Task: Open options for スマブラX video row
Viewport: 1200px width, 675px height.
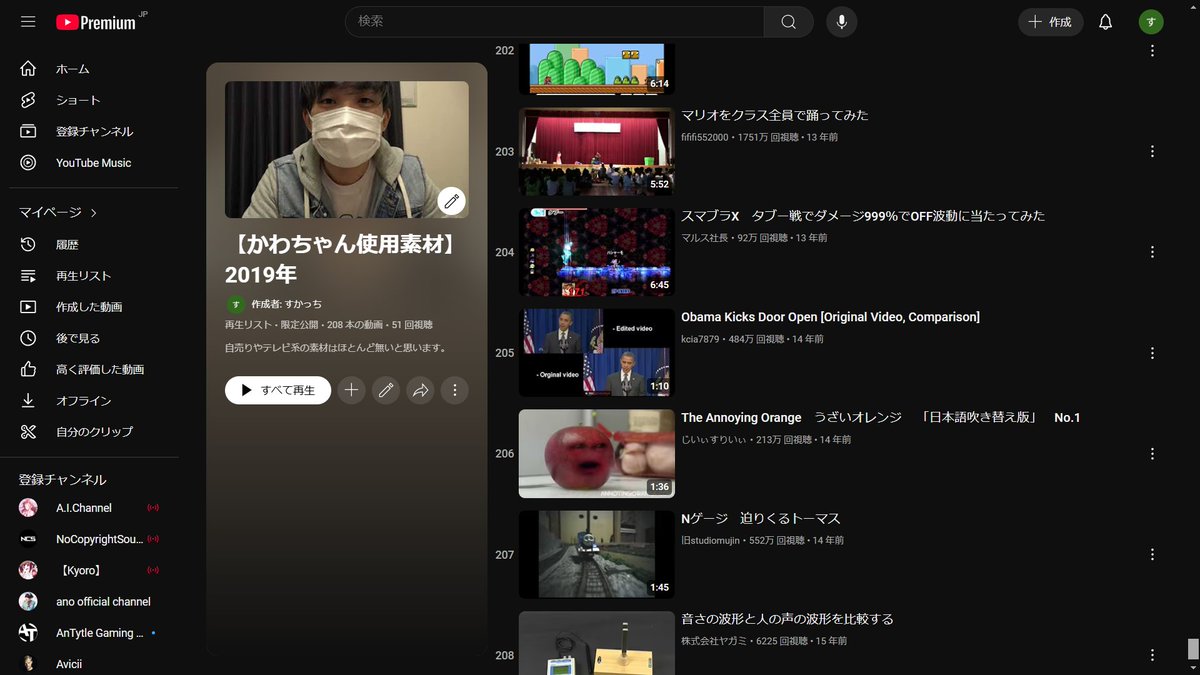Action: point(1152,252)
